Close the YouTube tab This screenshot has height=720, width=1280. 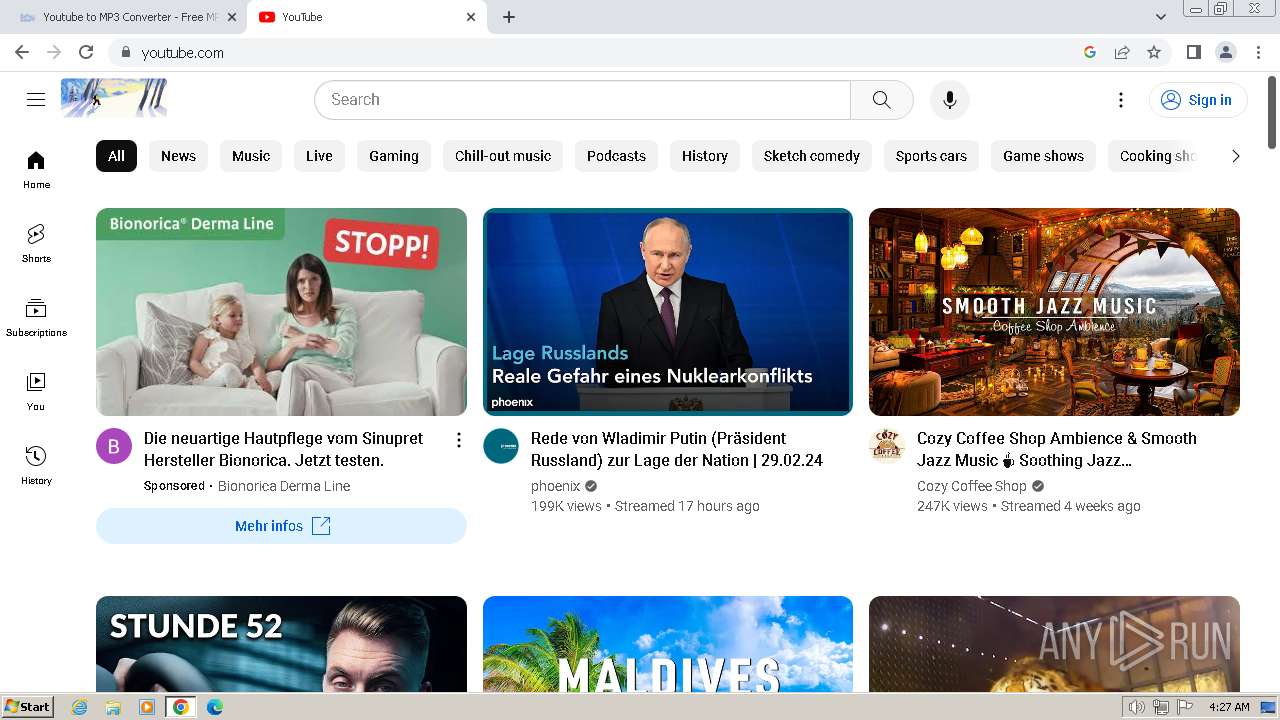coord(471,17)
